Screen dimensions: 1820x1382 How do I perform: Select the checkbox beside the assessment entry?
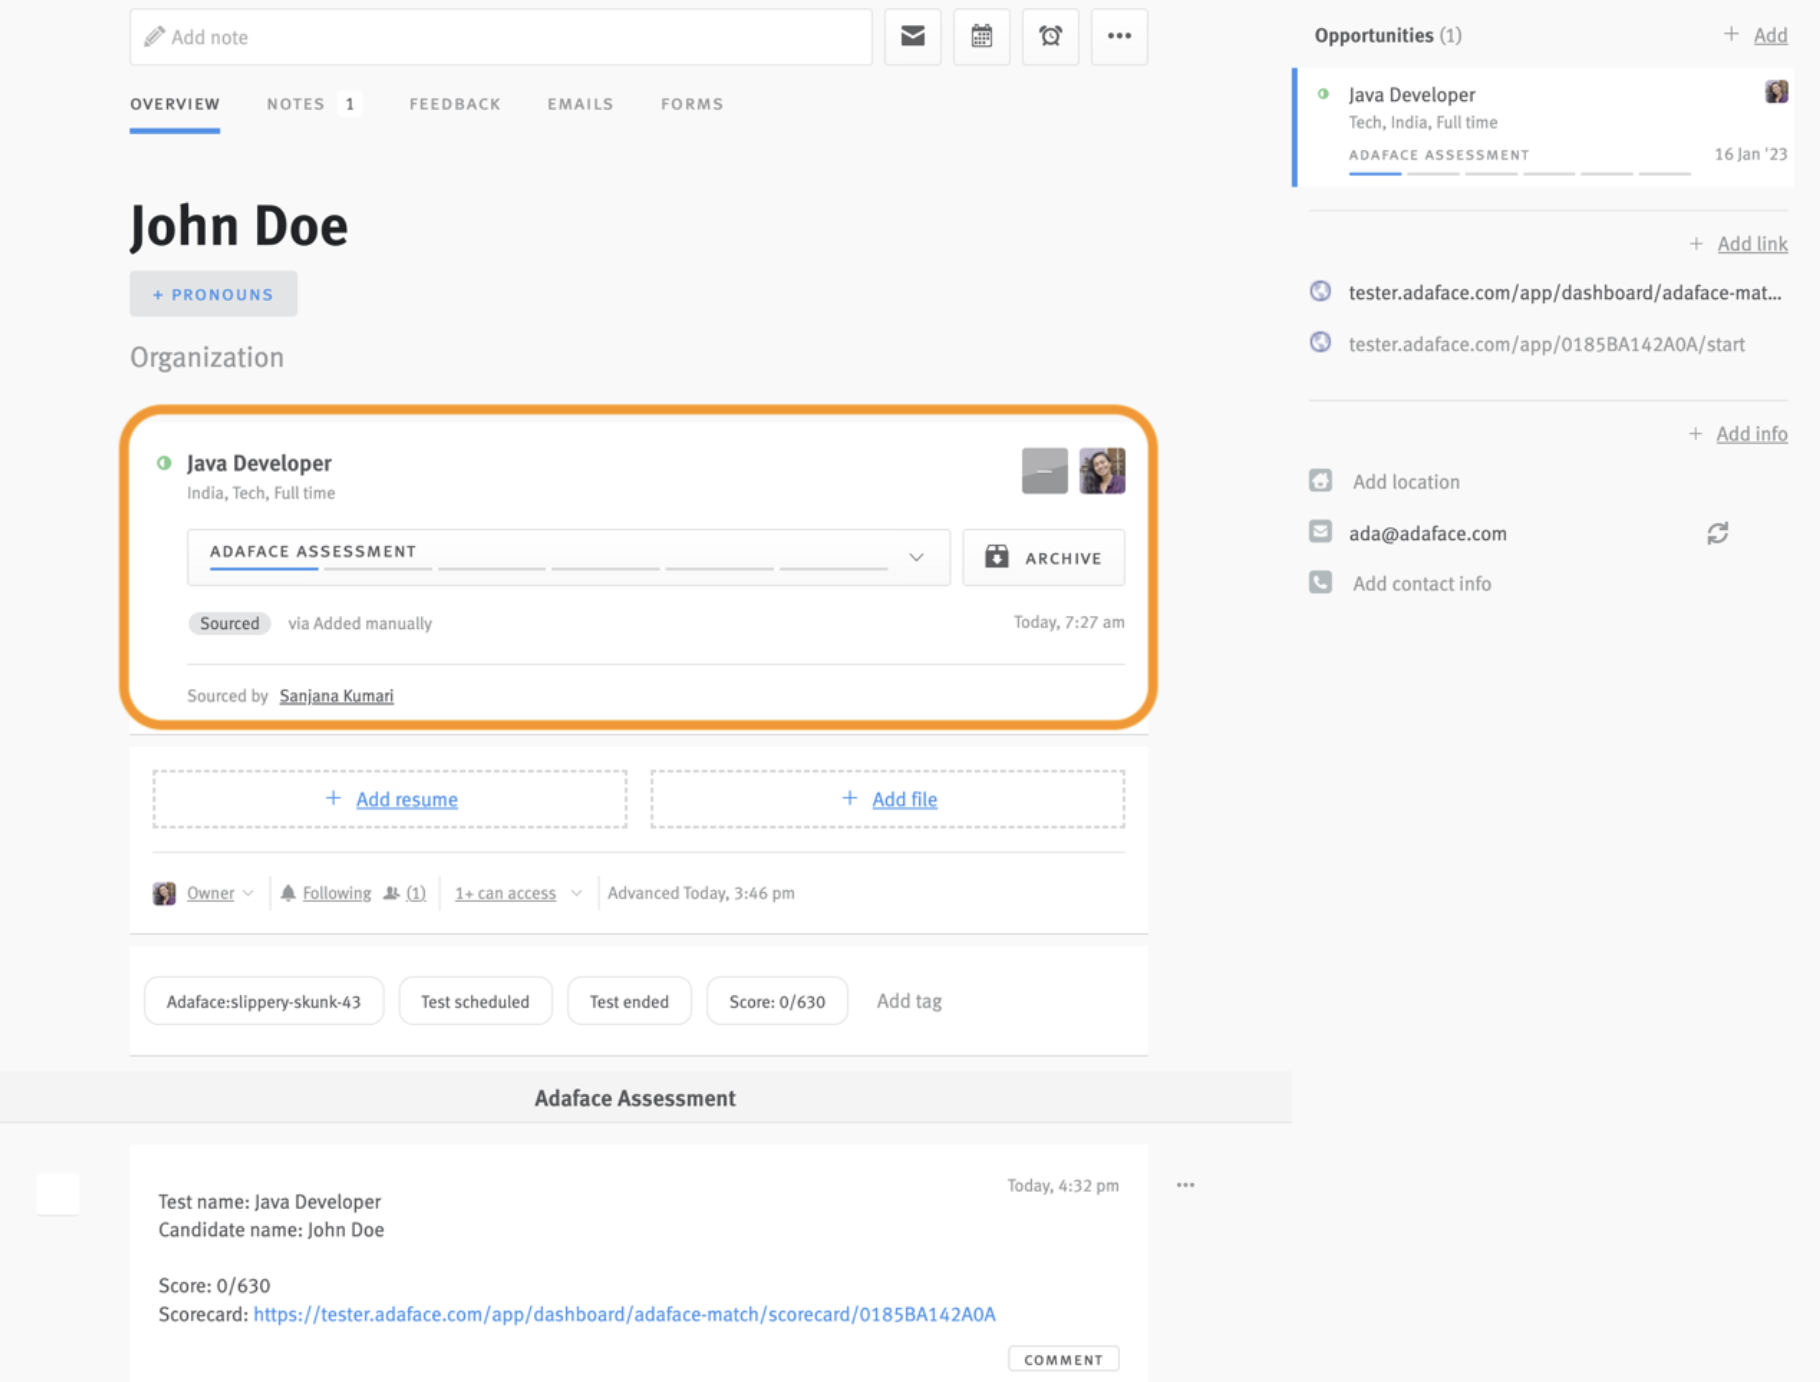point(57,1193)
